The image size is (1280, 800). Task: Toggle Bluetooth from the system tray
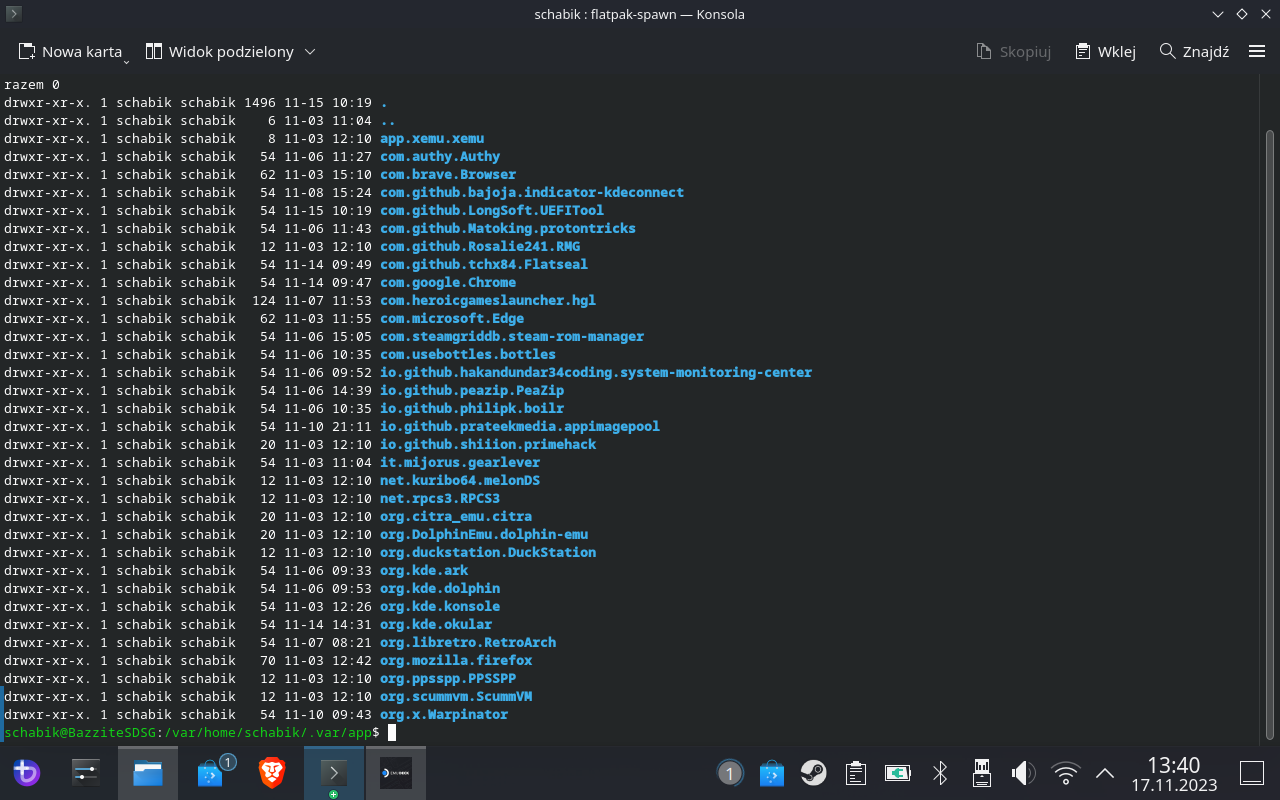[x=939, y=773]
